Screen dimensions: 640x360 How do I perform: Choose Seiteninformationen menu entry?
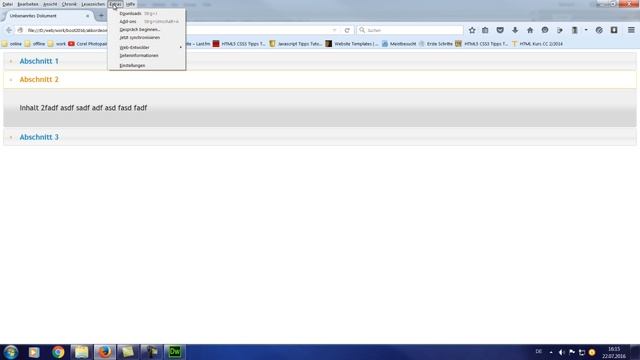[147, 56]
